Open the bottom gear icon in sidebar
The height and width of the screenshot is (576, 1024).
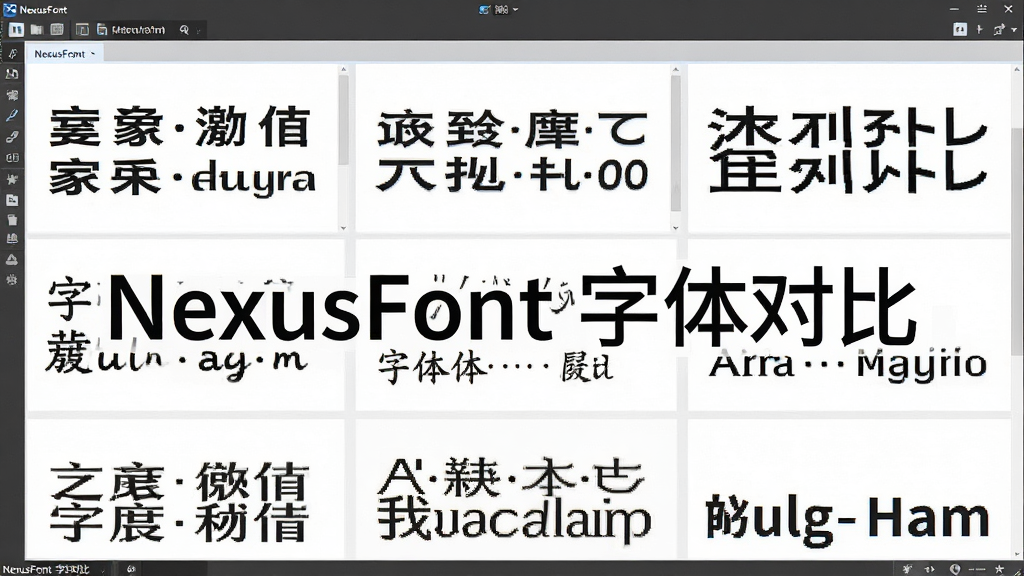[12, 280]
